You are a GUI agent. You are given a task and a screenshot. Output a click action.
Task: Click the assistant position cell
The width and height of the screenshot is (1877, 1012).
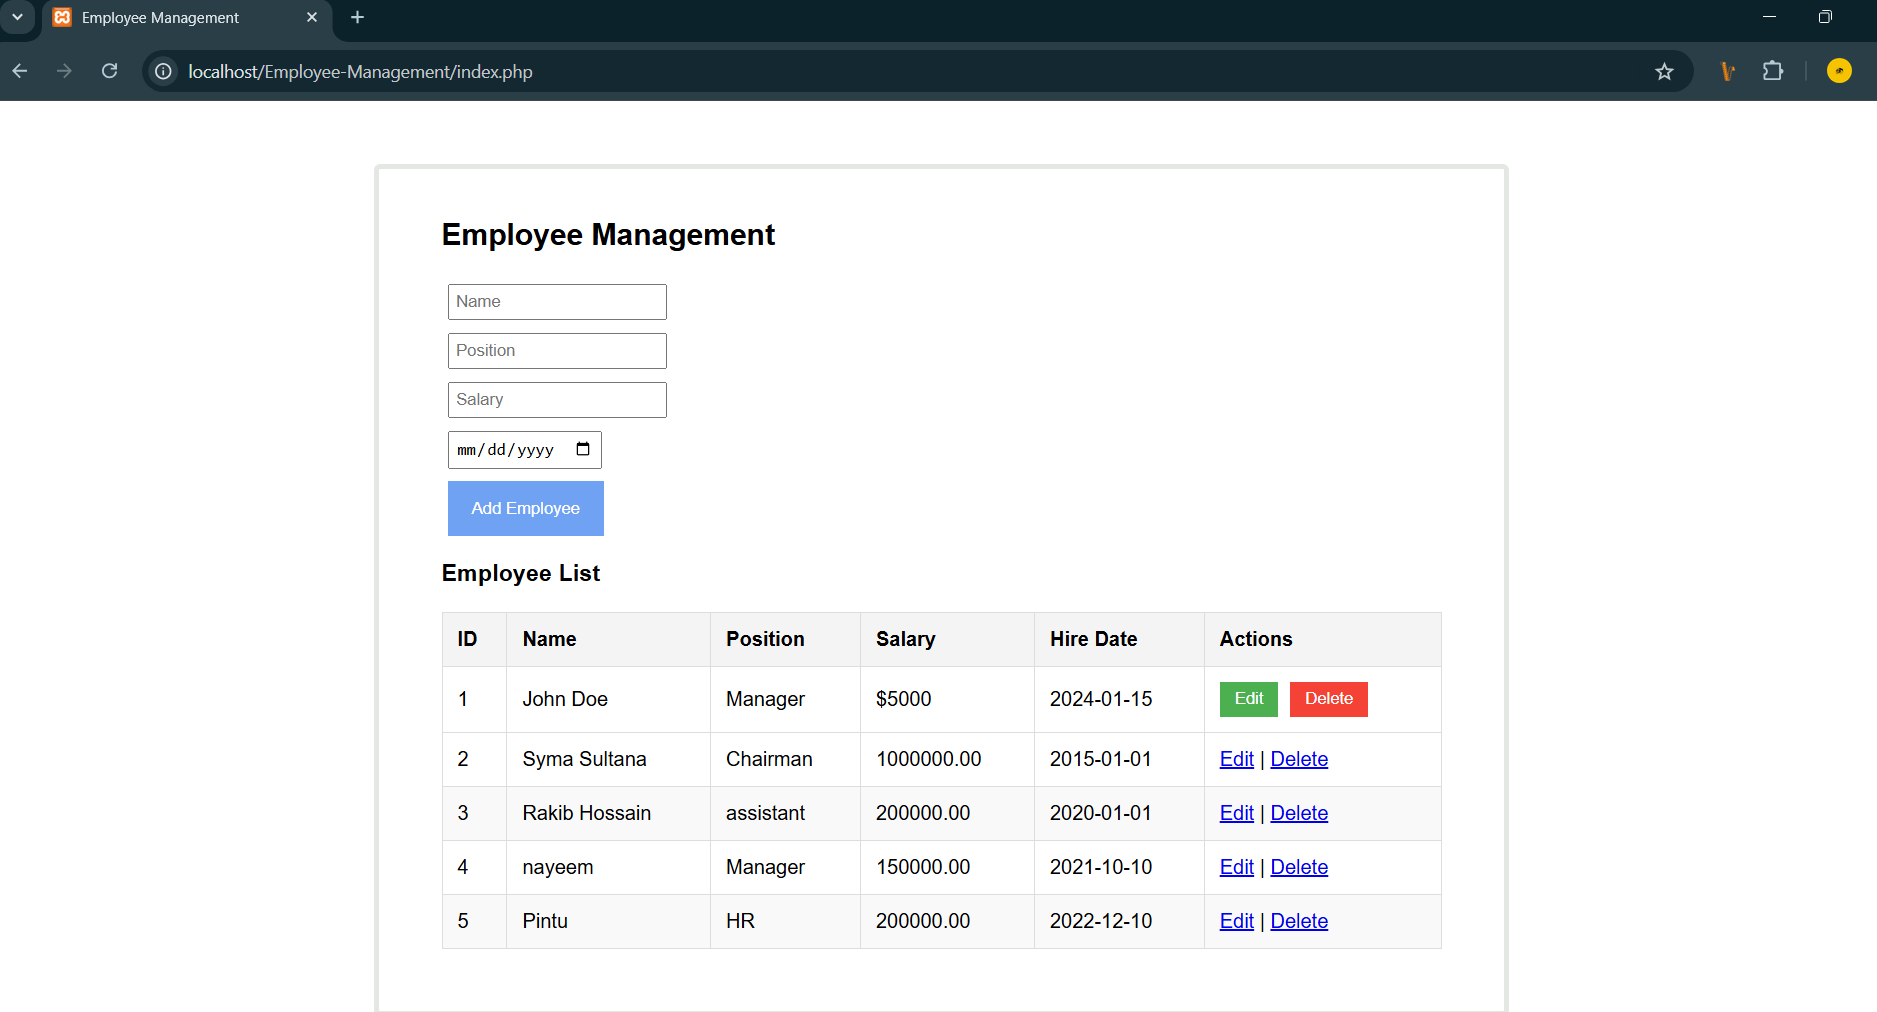coord(785,813)
